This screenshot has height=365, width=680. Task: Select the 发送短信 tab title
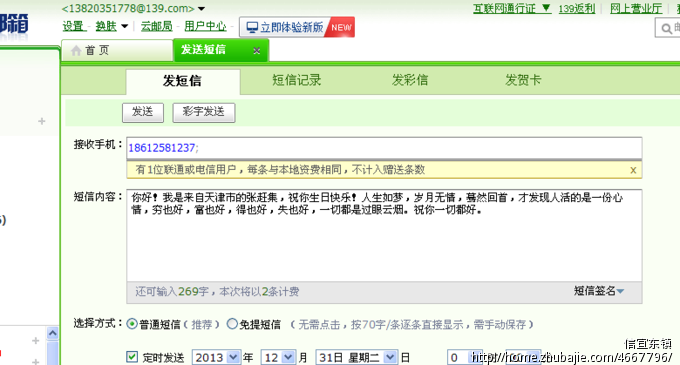pyautogui.click(x=203, y=50)
